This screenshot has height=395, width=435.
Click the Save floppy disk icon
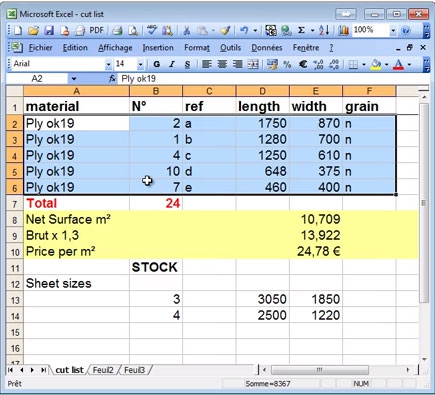49,31
